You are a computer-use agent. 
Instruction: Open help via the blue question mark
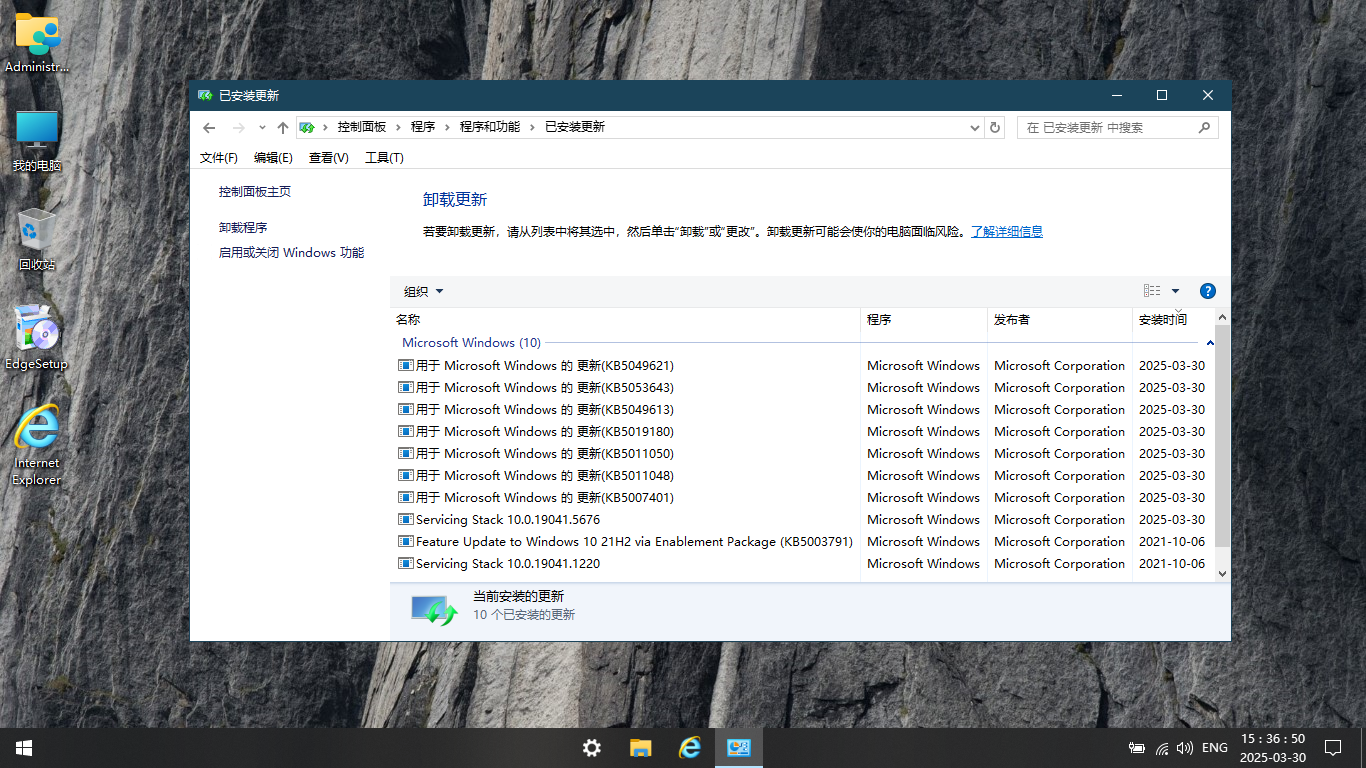click(1207, 291)
